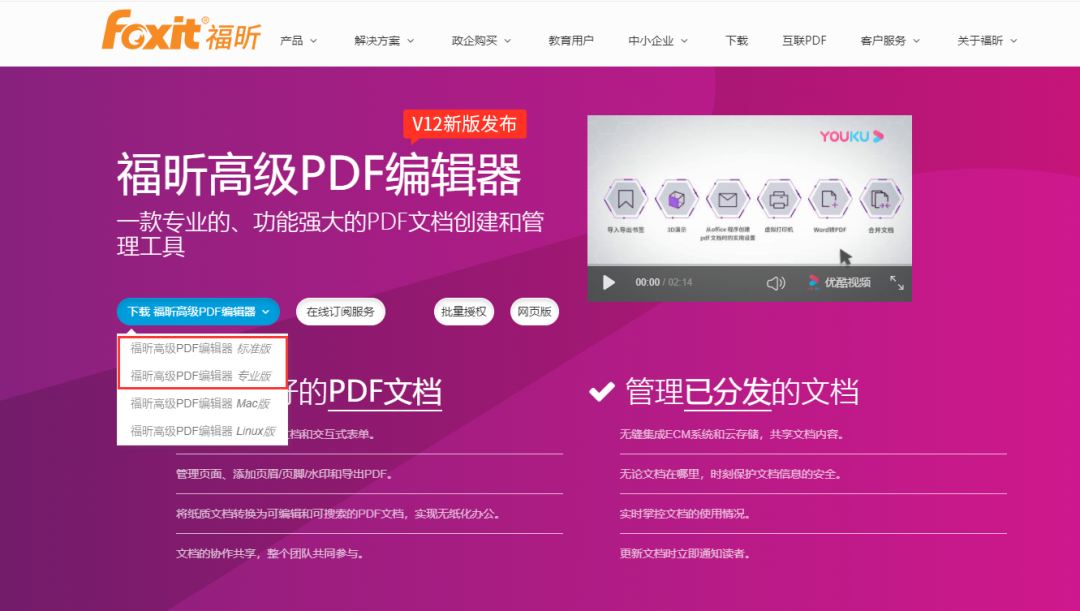Click the text 更新文档时立即通知读者。
Screen dimensions: 1080x611
685,553
